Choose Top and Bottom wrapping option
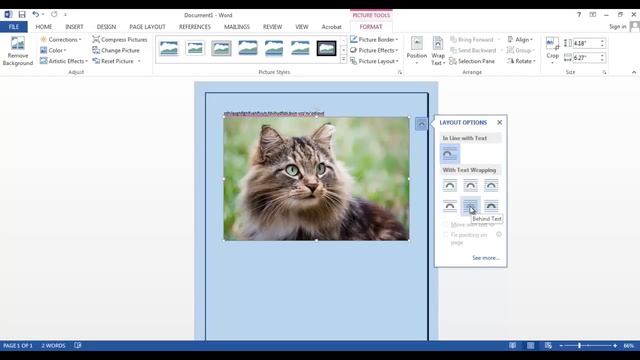Image resolution: width=640 pixels, height=360 pixels. coord(450,206)
